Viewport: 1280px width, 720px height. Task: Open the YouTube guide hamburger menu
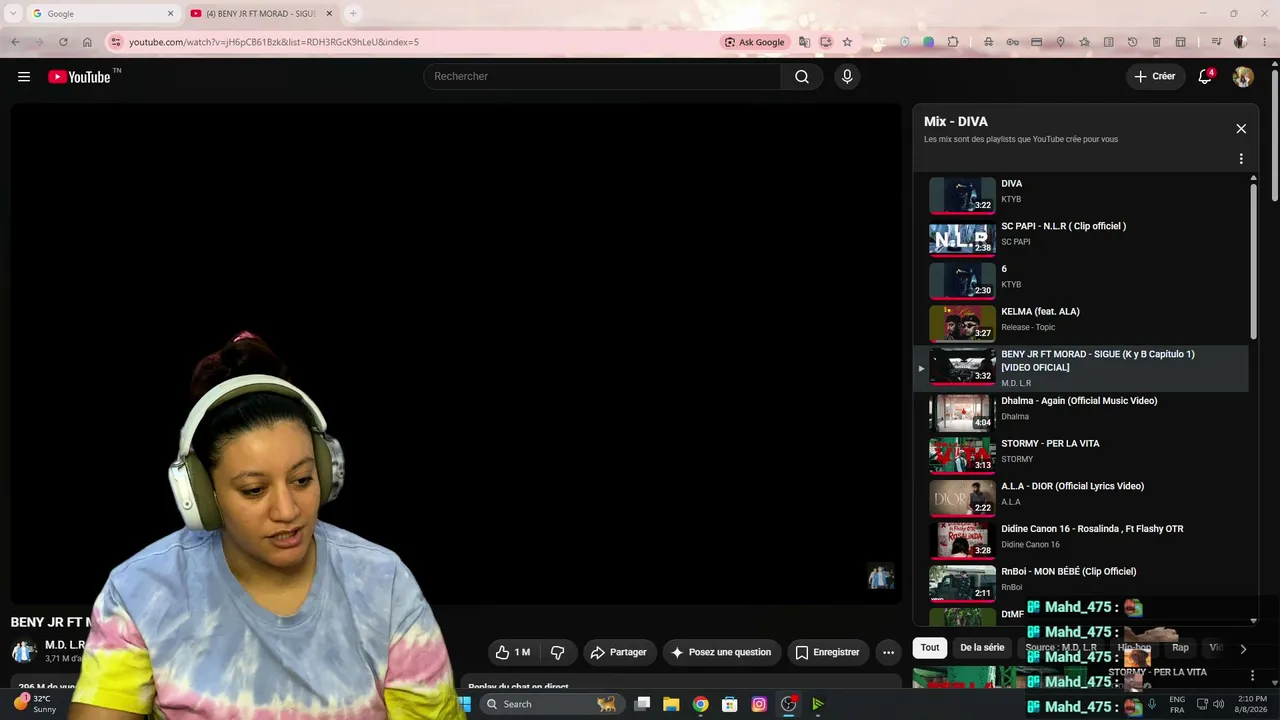(x=24, y=77)
